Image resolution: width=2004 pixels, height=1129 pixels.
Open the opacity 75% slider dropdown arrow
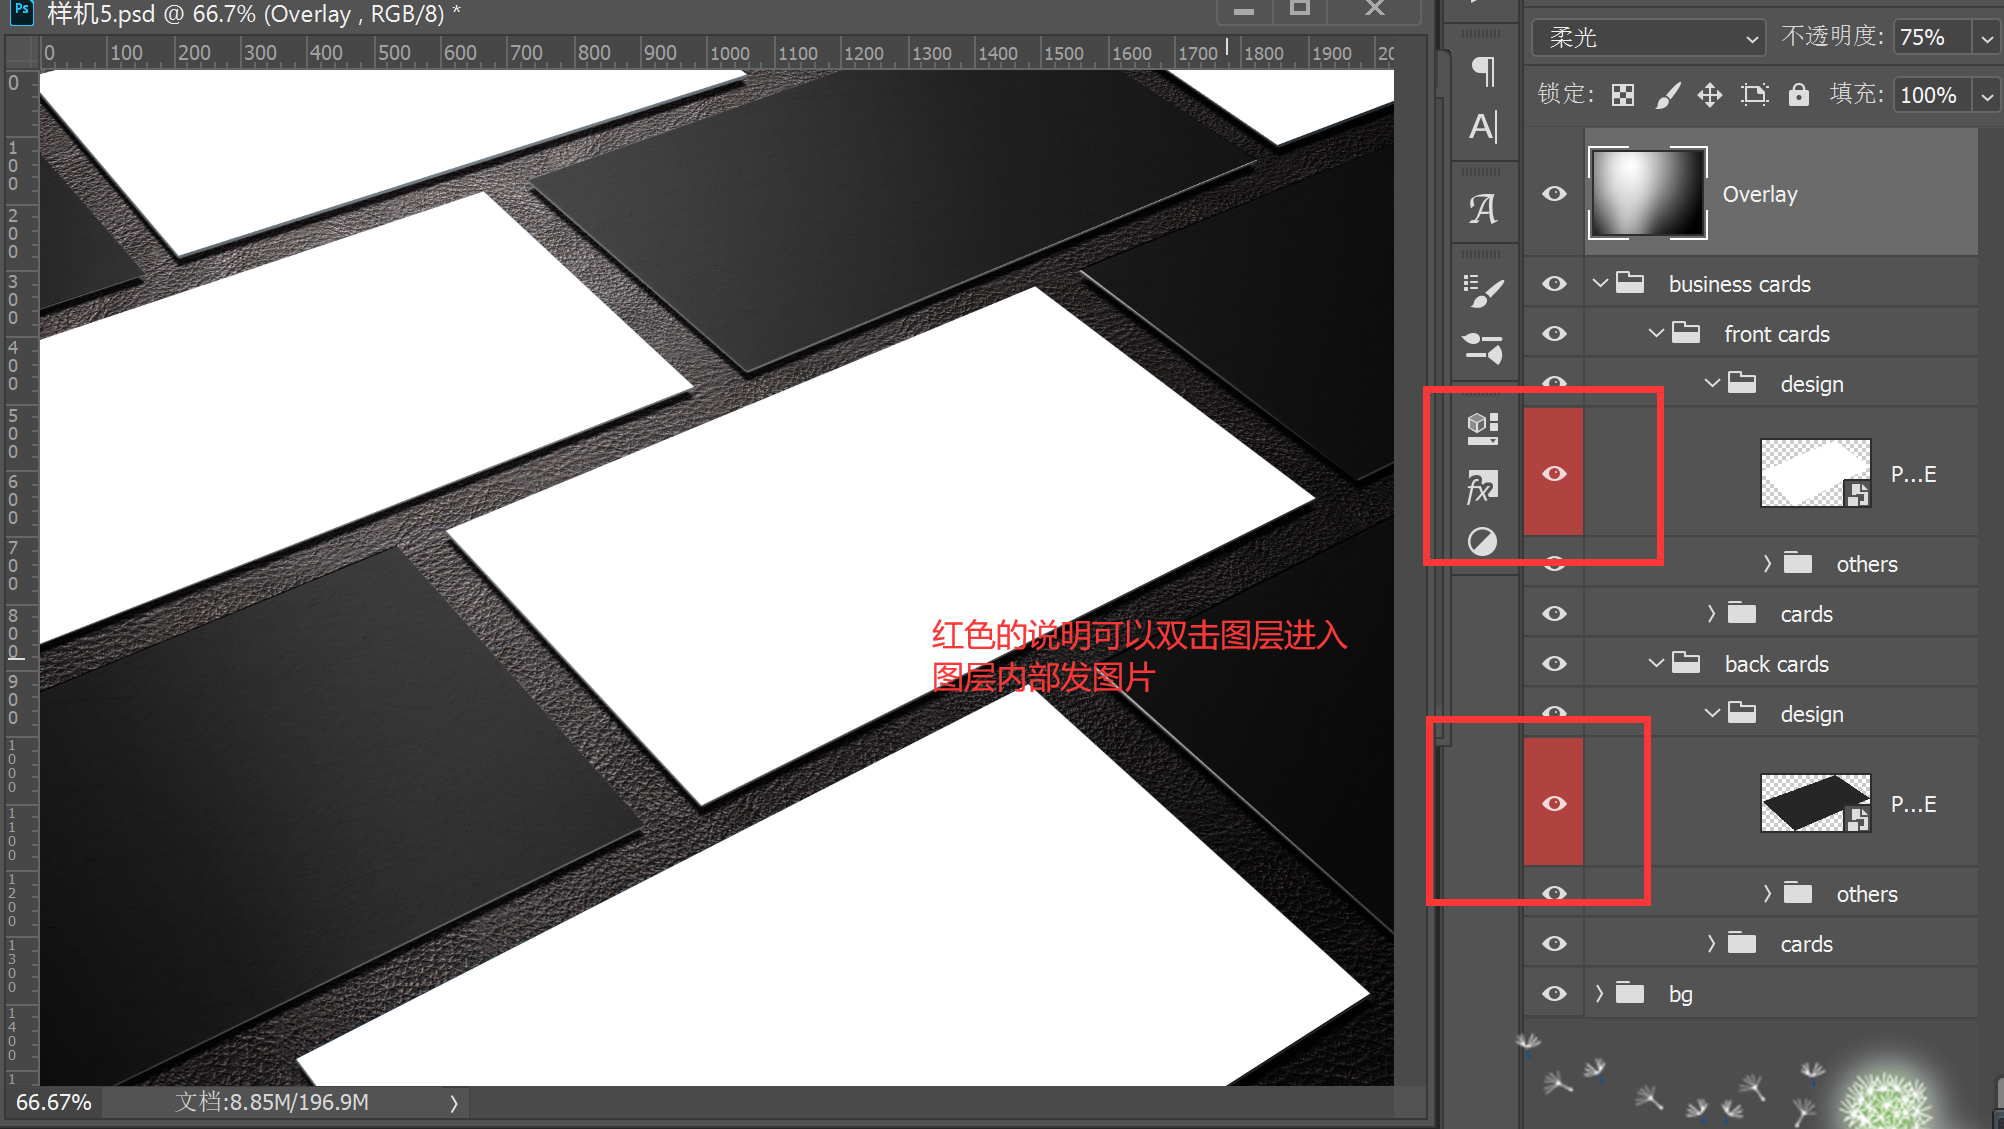coord(1987,38)
